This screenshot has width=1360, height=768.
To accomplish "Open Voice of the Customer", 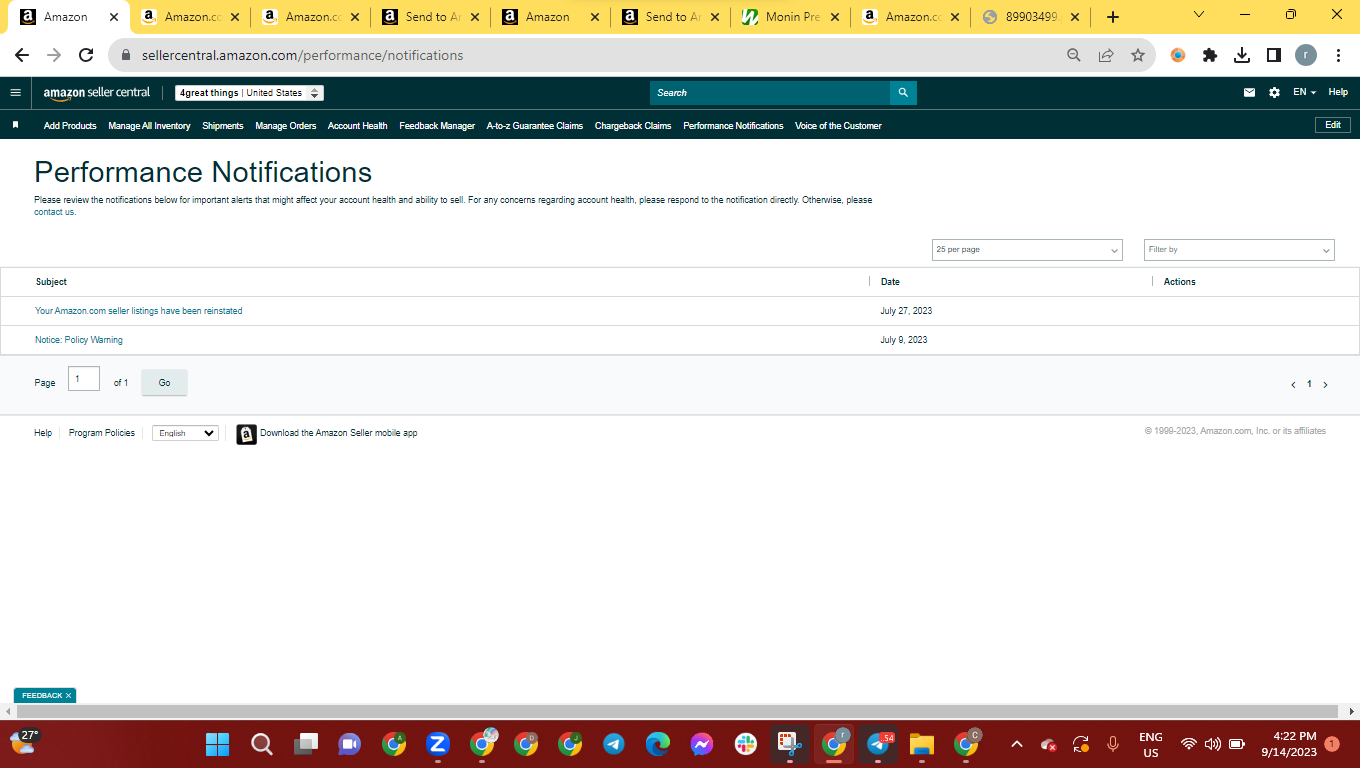I will (838, 126).
